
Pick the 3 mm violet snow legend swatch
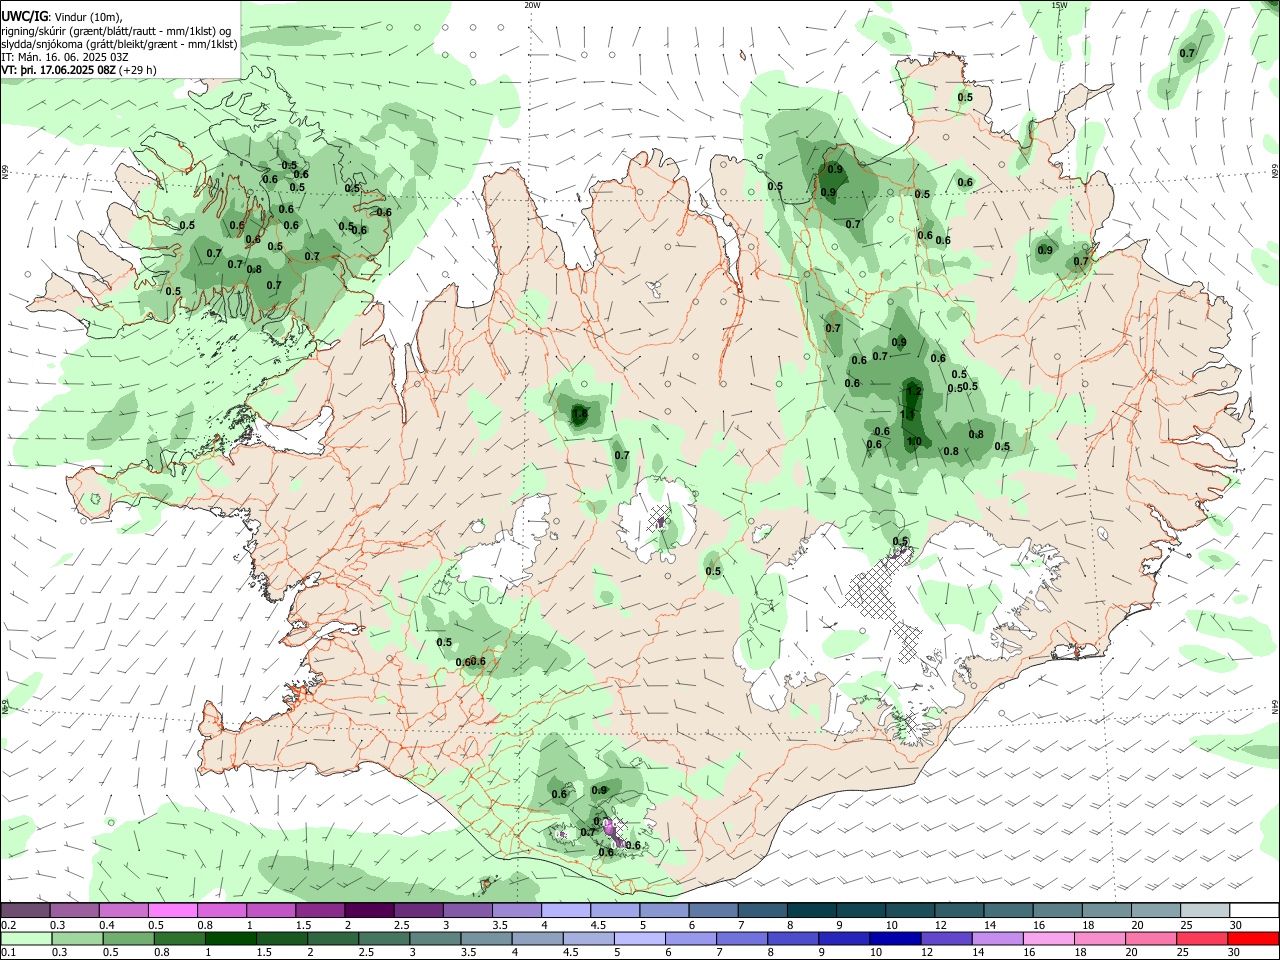pos(468,911)
